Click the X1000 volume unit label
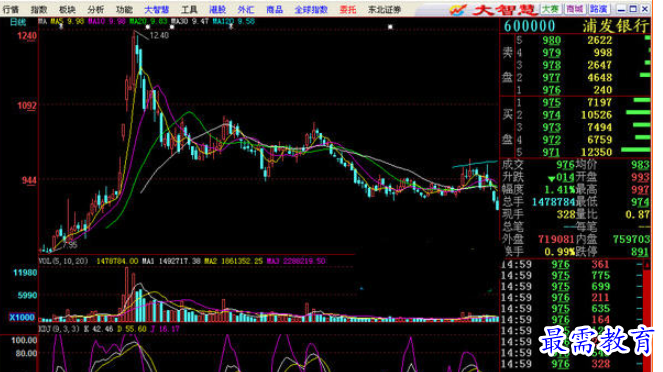 (22, 317)
